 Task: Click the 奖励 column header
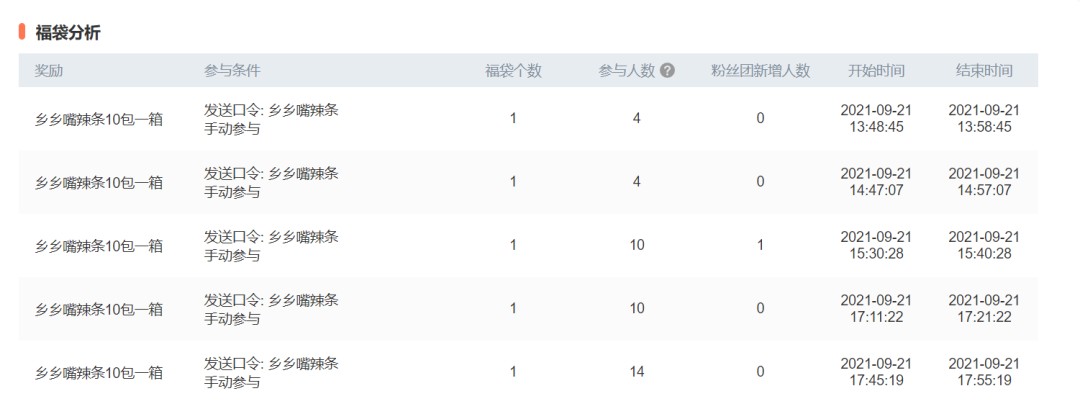(x=49, y=70)
